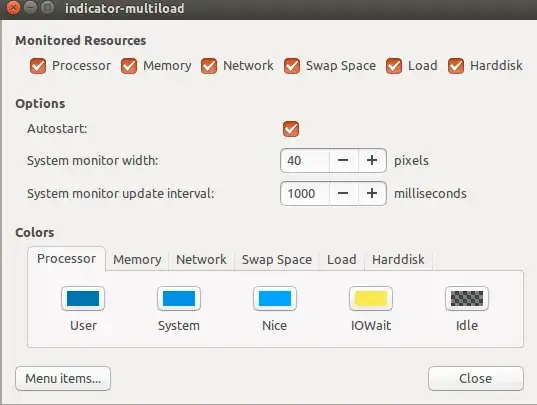Click the 'milliseconds' unit label
This screenshot has width=537, height=405.
(x=430, y=193)
